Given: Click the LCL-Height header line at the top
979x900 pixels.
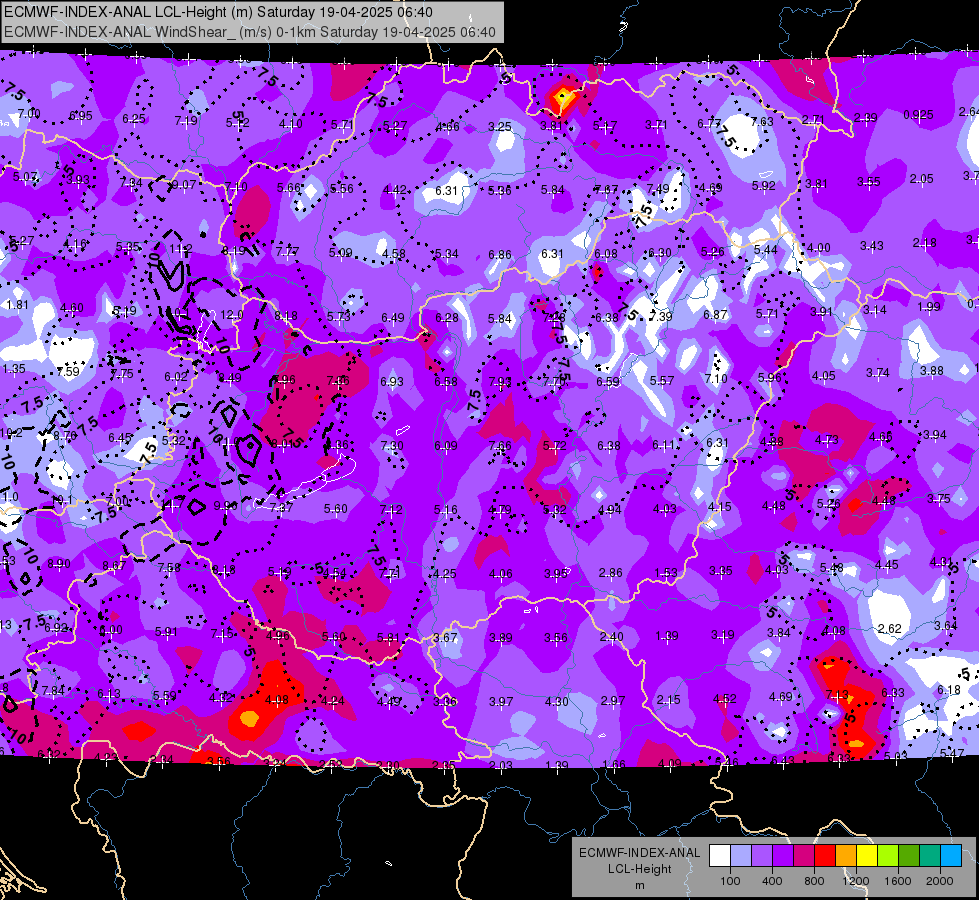Looking at the screenshot, I should [x=218, y=12].
